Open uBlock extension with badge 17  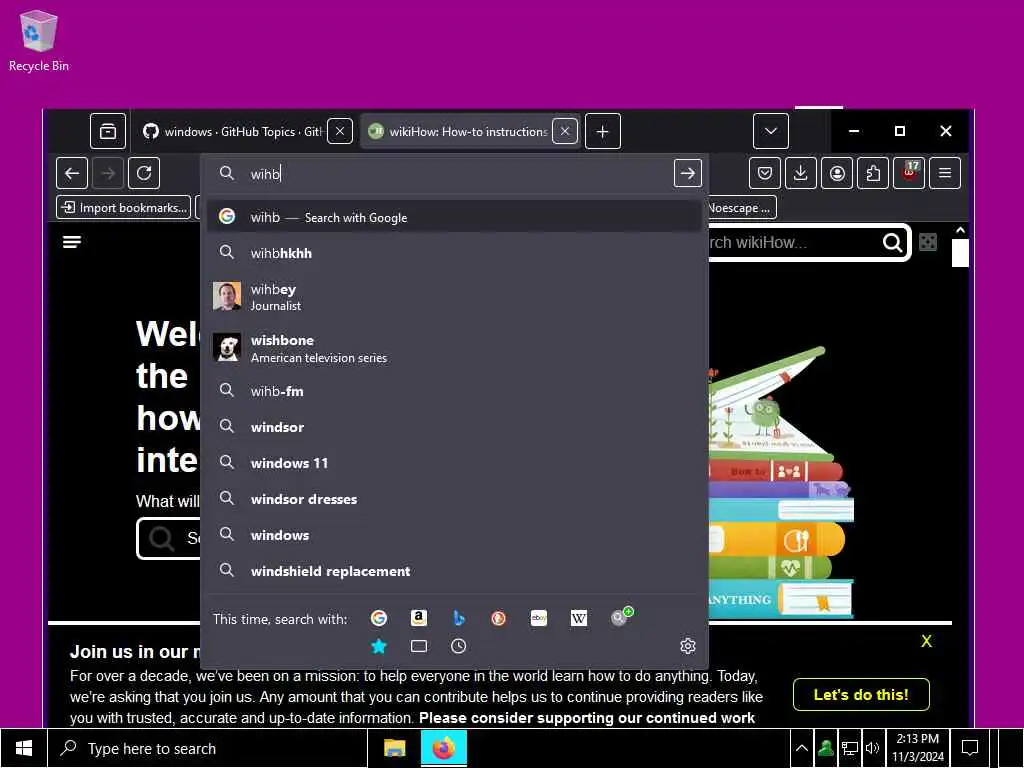click(x=909, y=173)
